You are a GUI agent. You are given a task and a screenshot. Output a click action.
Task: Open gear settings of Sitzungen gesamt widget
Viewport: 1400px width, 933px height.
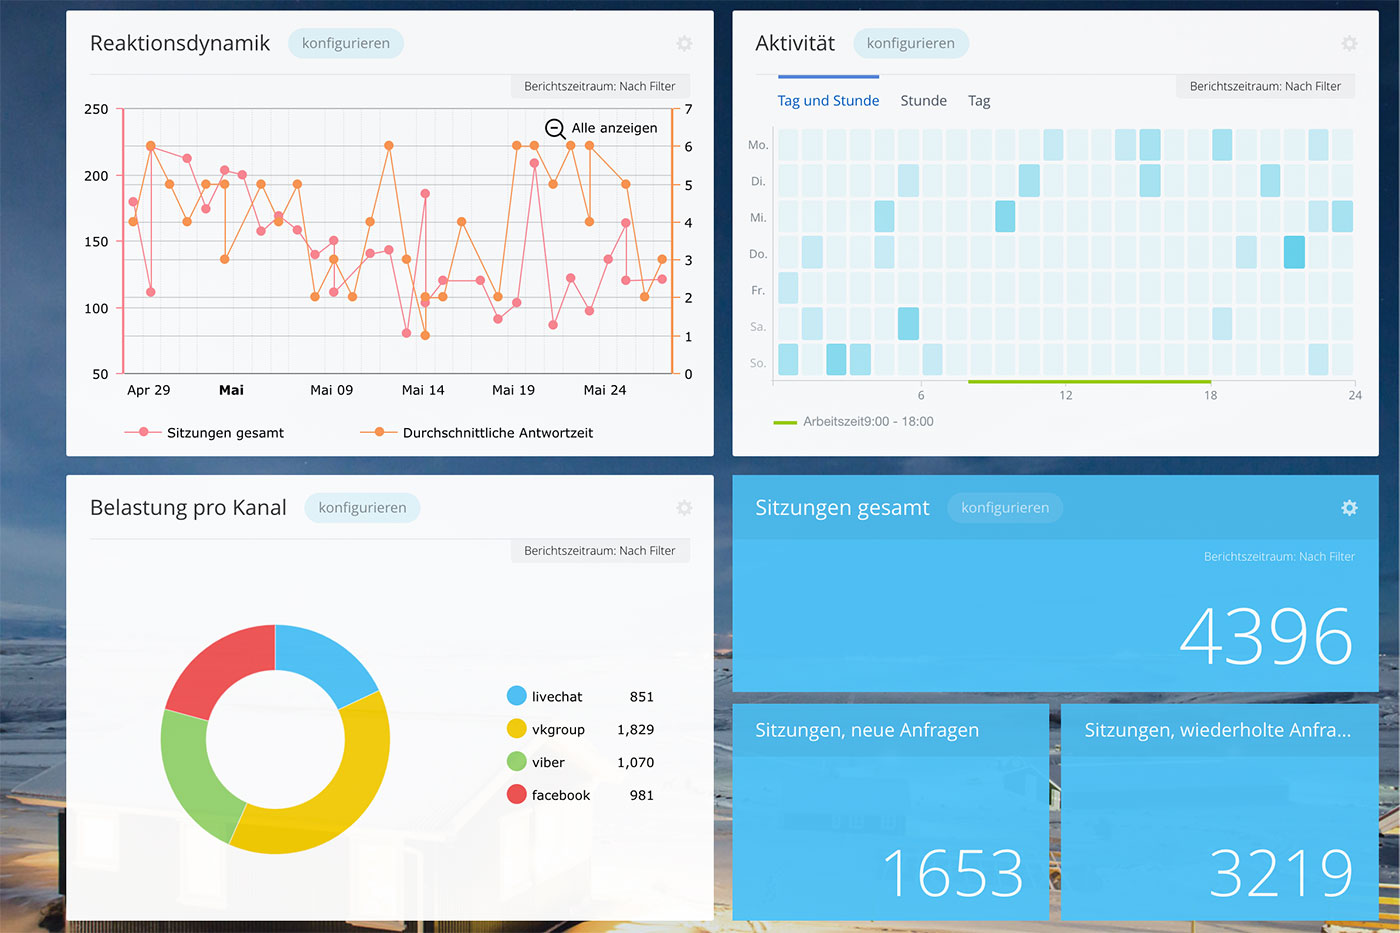click(1349, 508)
